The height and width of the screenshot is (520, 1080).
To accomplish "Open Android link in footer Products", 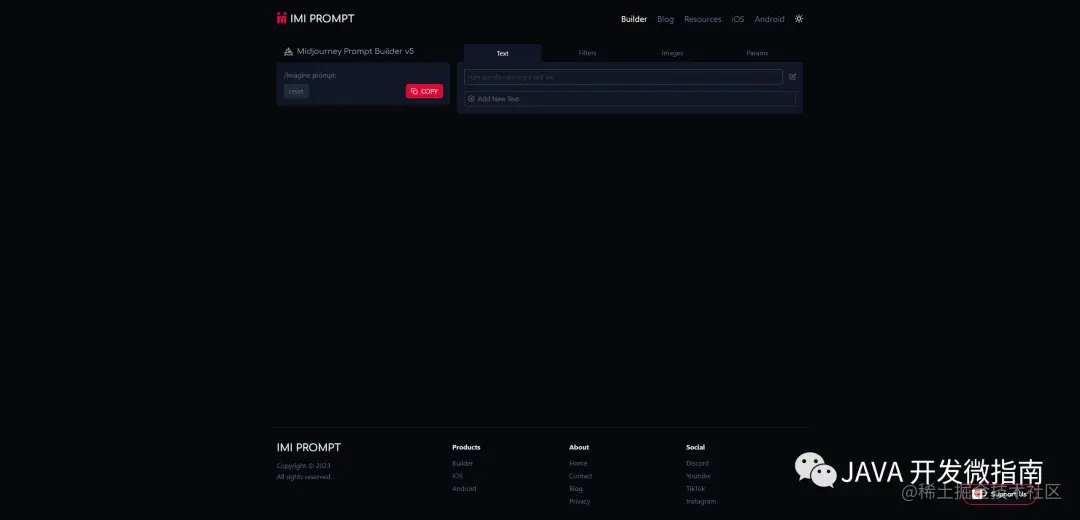I will pyautogui.click(x=464, y=488).
